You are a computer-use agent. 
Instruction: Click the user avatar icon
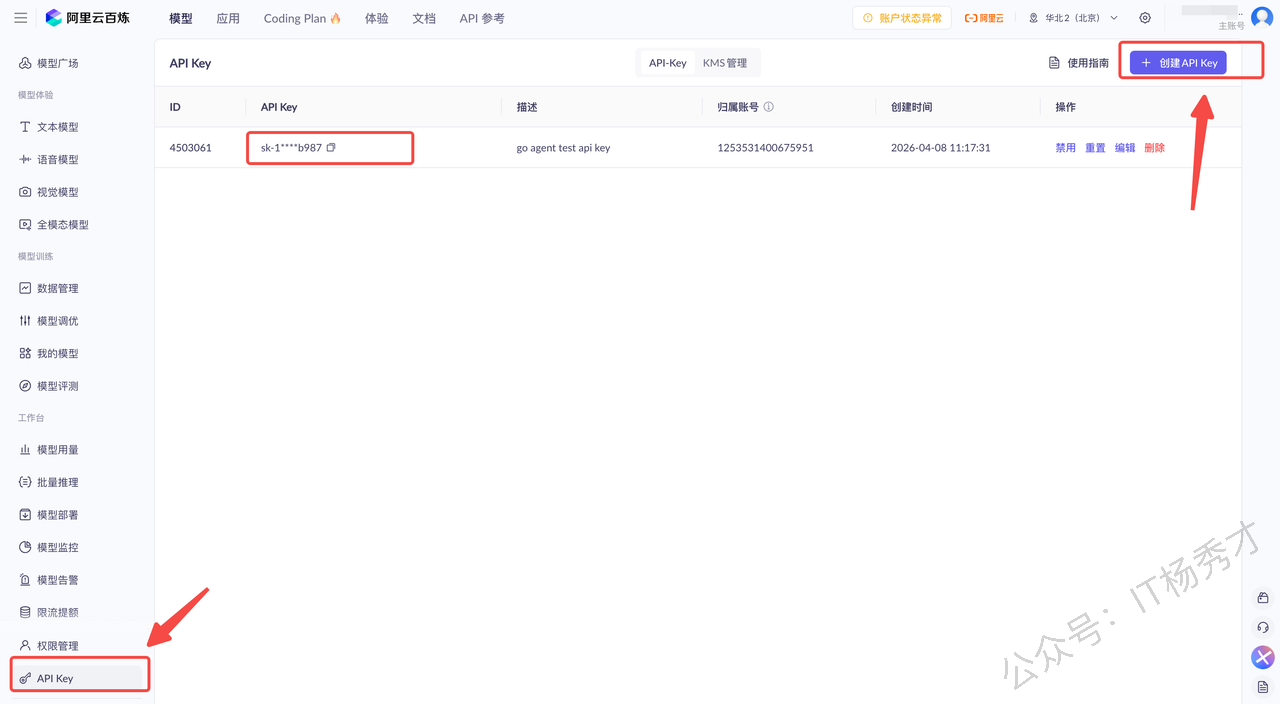pos(1262,17)
